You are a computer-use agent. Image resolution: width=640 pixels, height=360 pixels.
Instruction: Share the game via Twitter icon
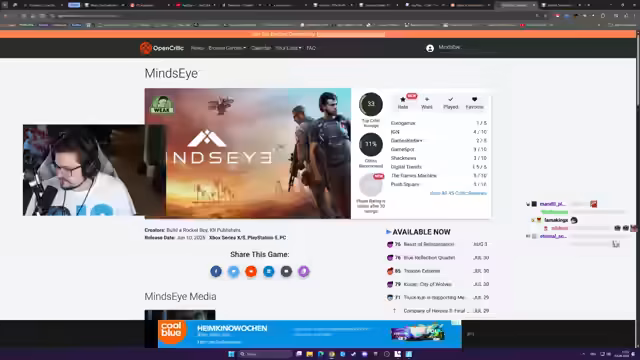coord(233,271)
